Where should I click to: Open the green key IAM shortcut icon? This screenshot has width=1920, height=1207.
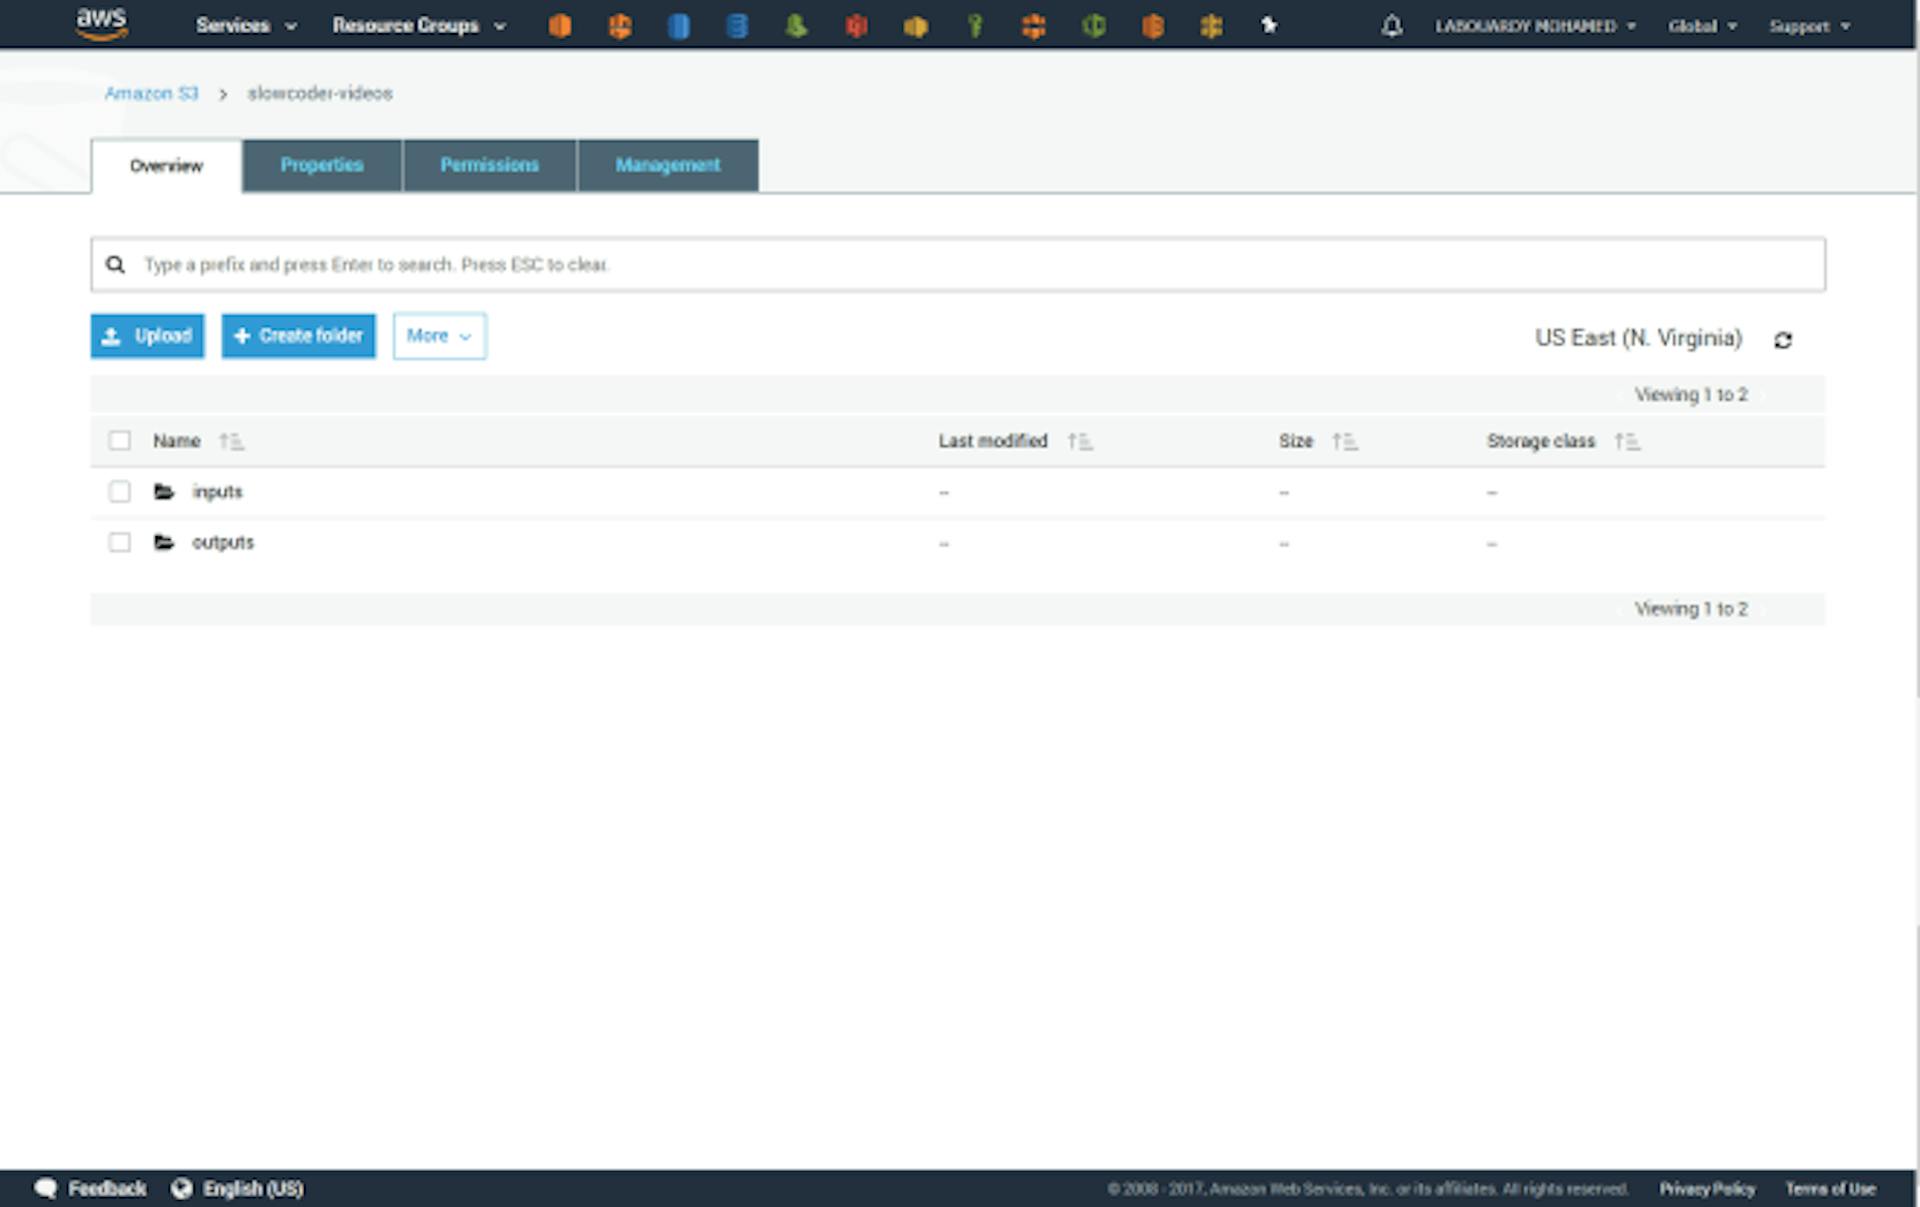pos(975,26)
